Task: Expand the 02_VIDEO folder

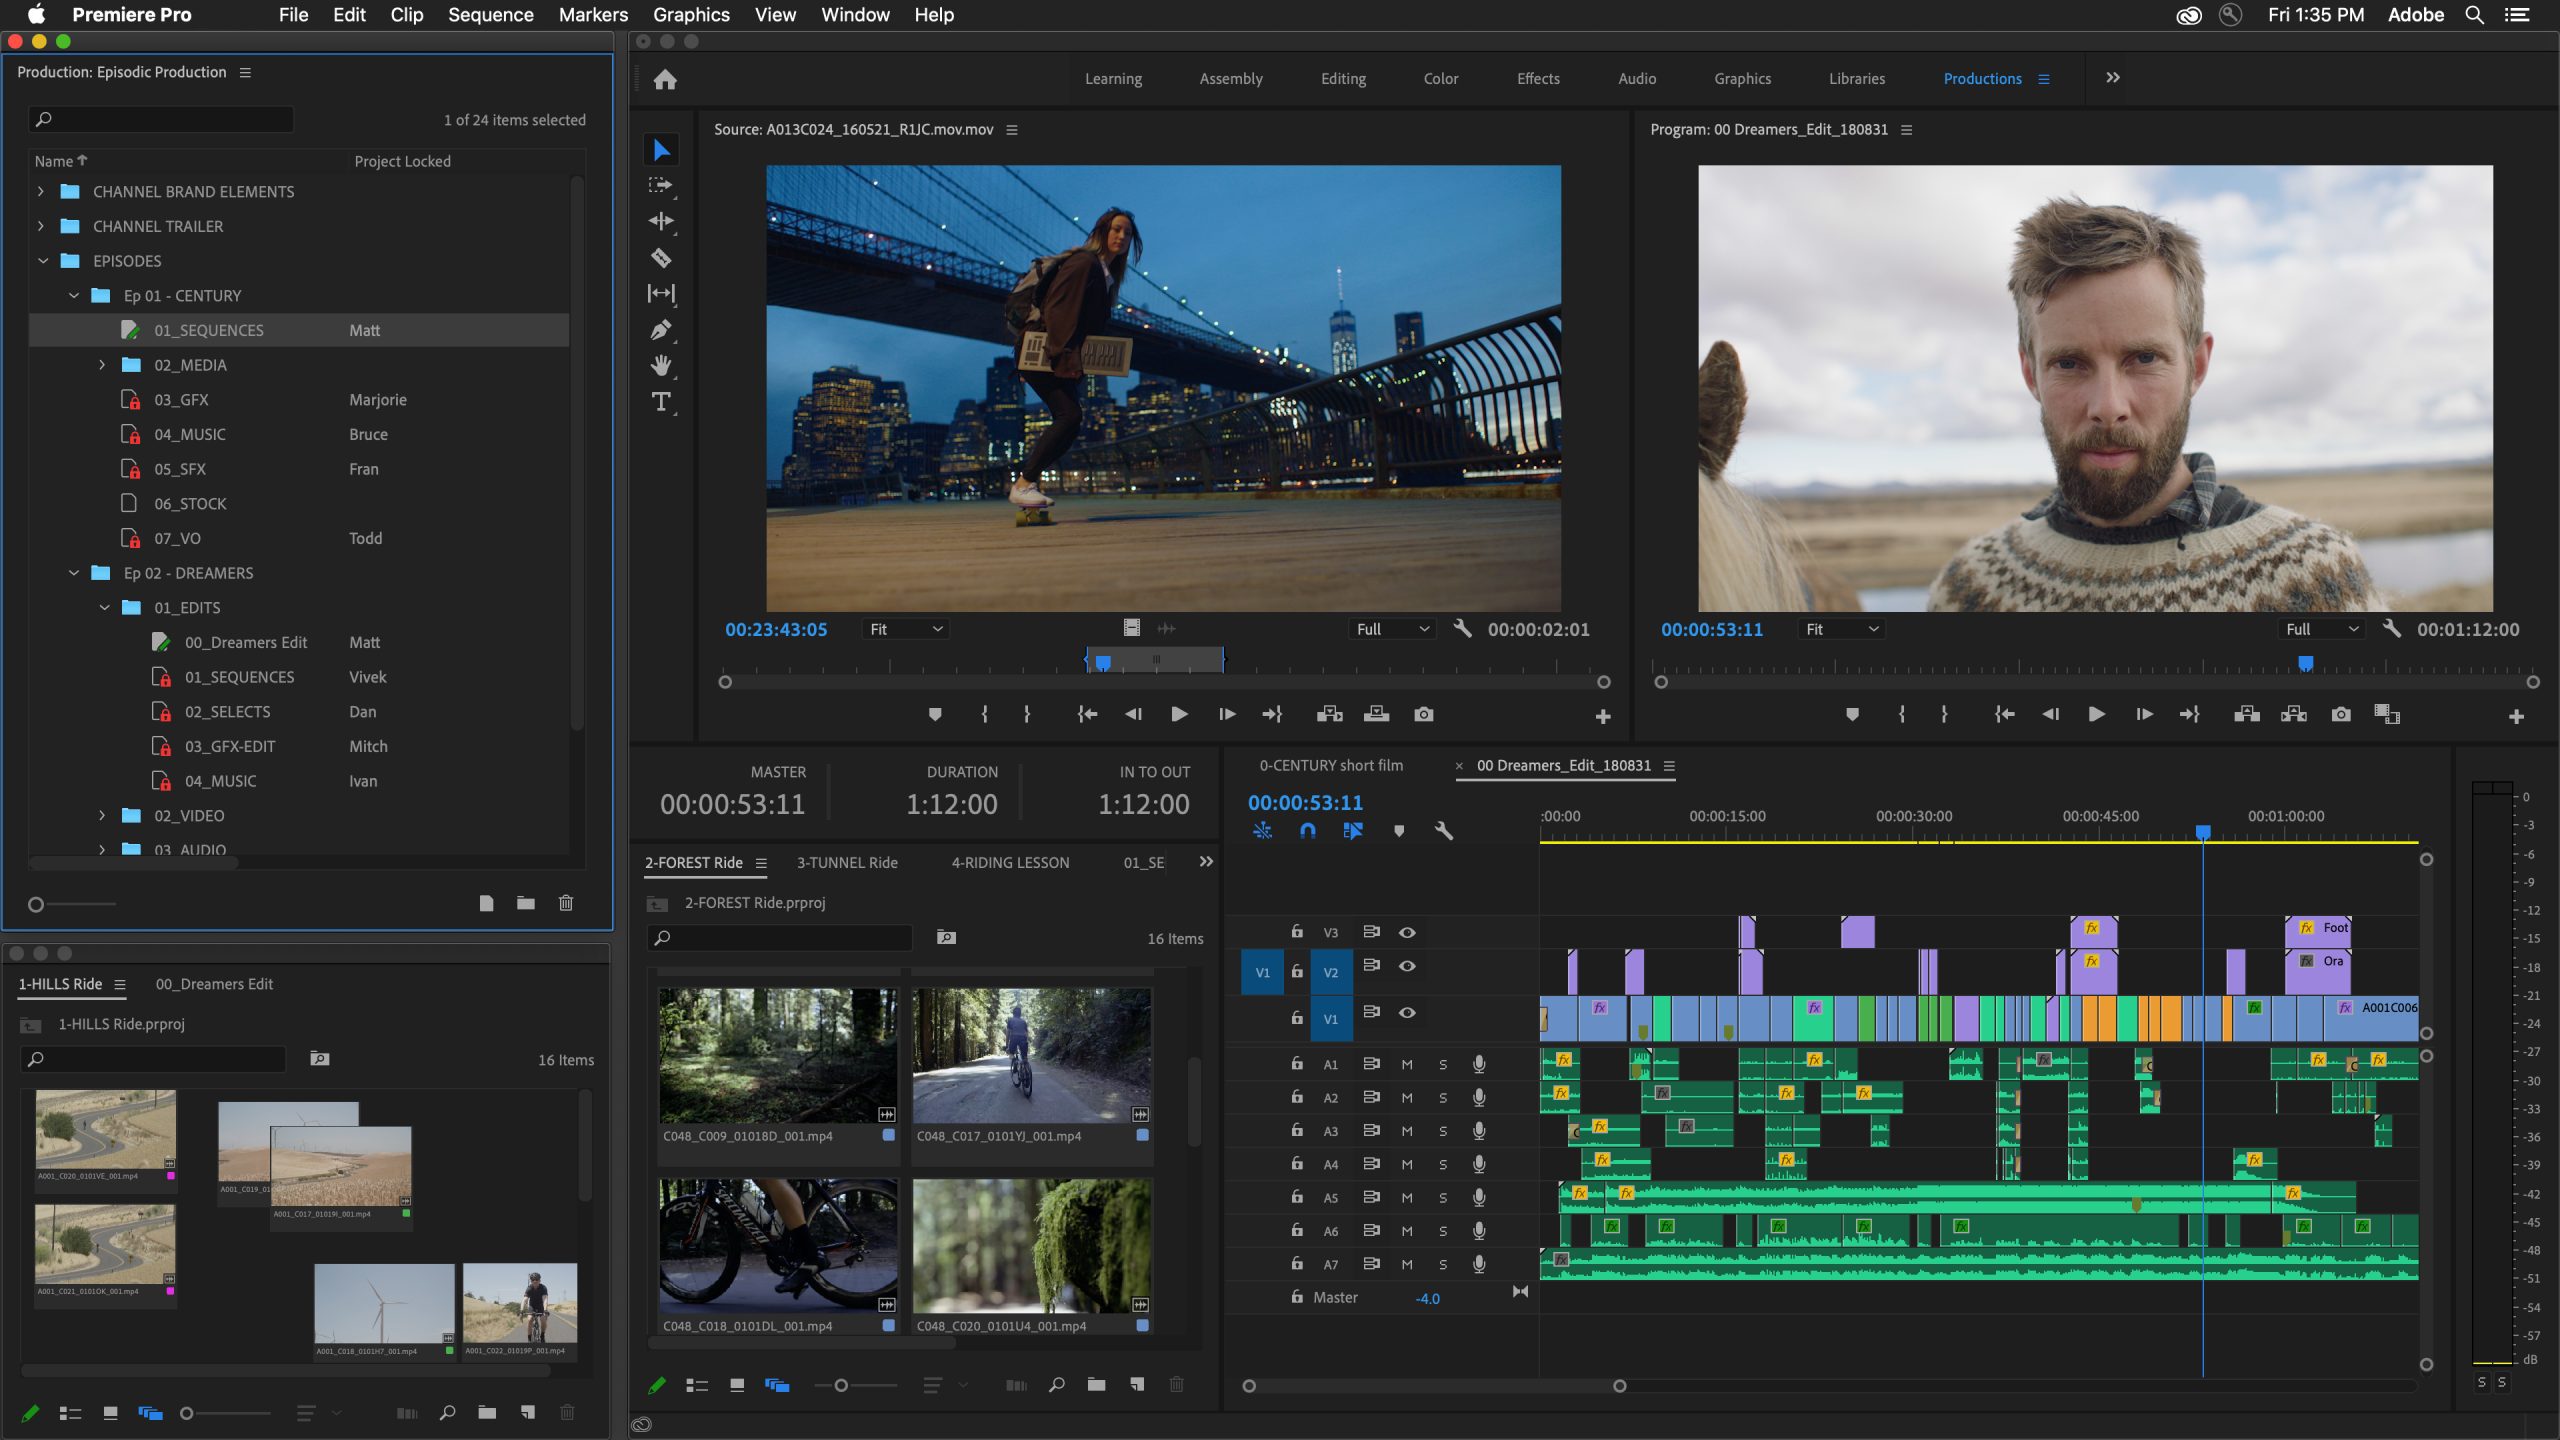Action: point(98,814)
